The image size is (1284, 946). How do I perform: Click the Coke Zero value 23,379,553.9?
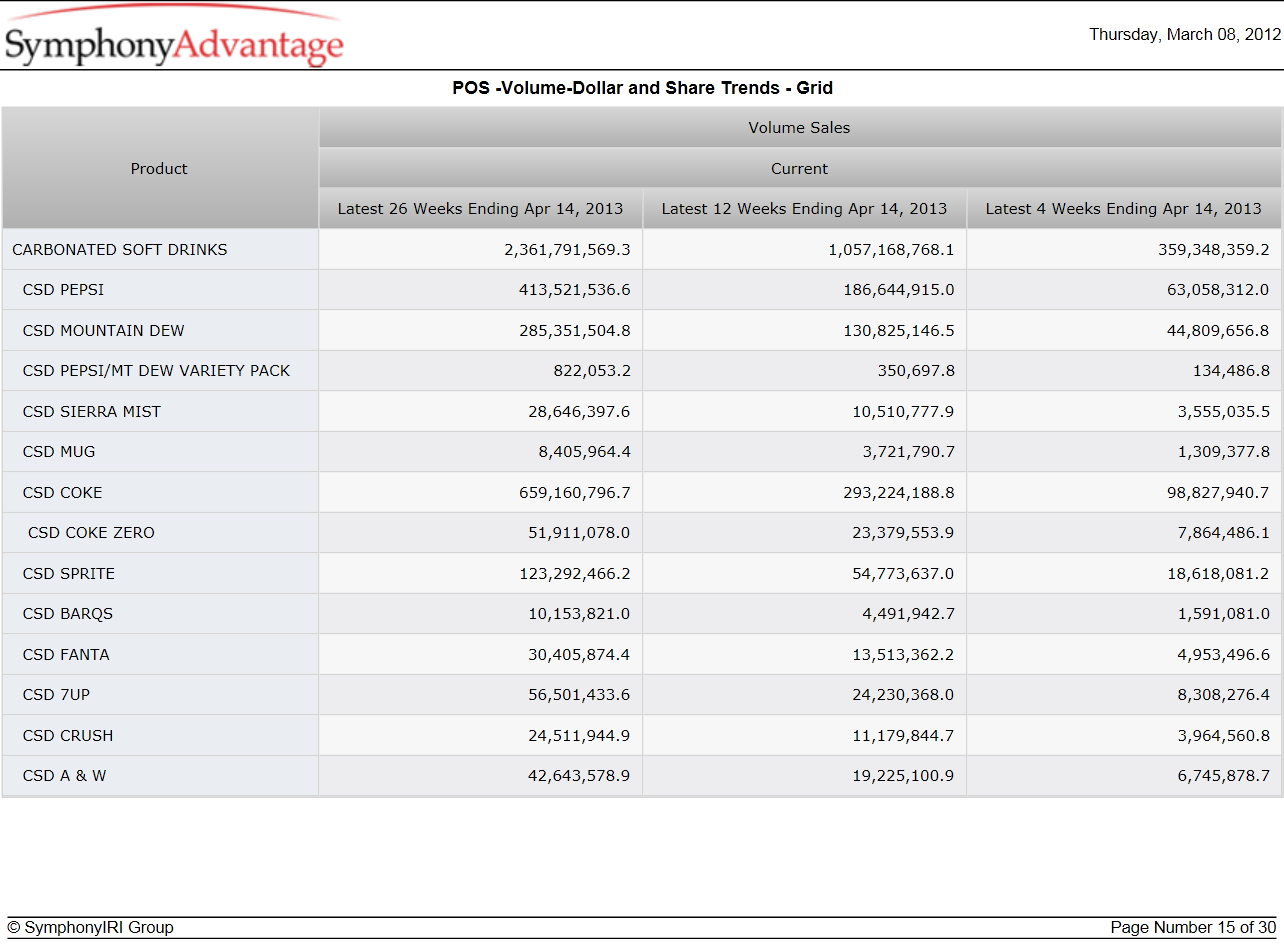903,533
